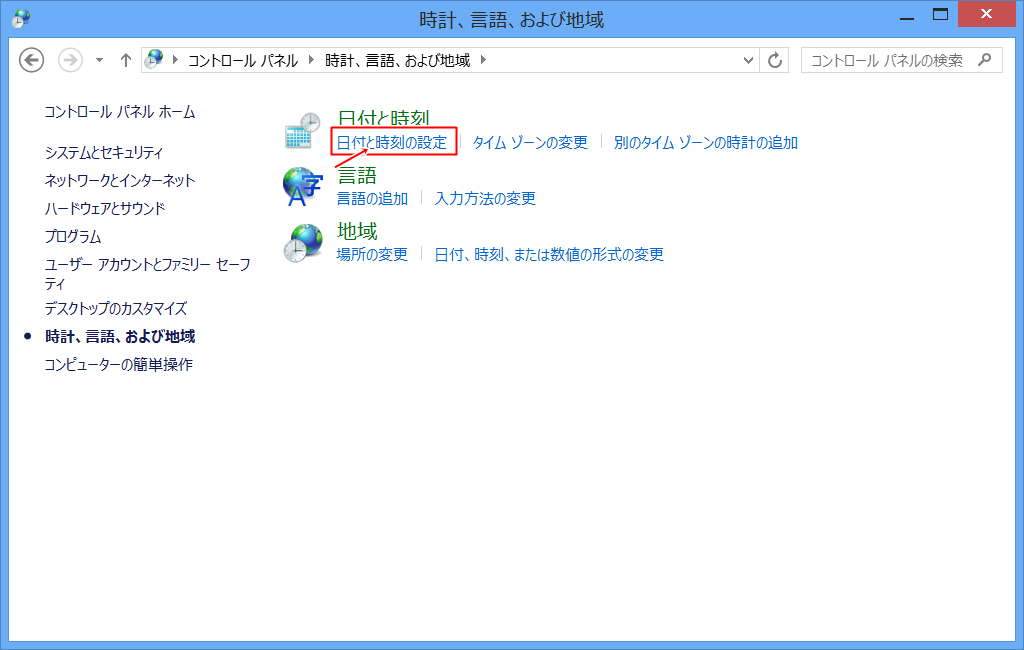Open 言語 heading
Screen dimensions: 1024x650
(357, 175)
